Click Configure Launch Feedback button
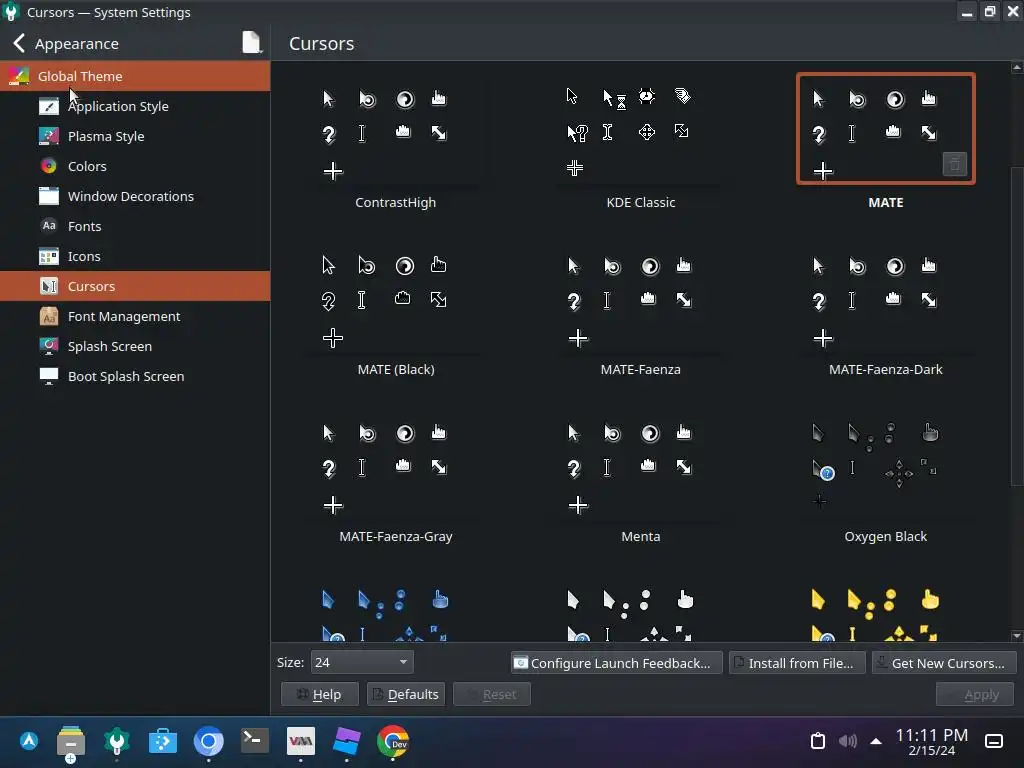Viewport: 1024px width, 768px height. tap(616, 663)
